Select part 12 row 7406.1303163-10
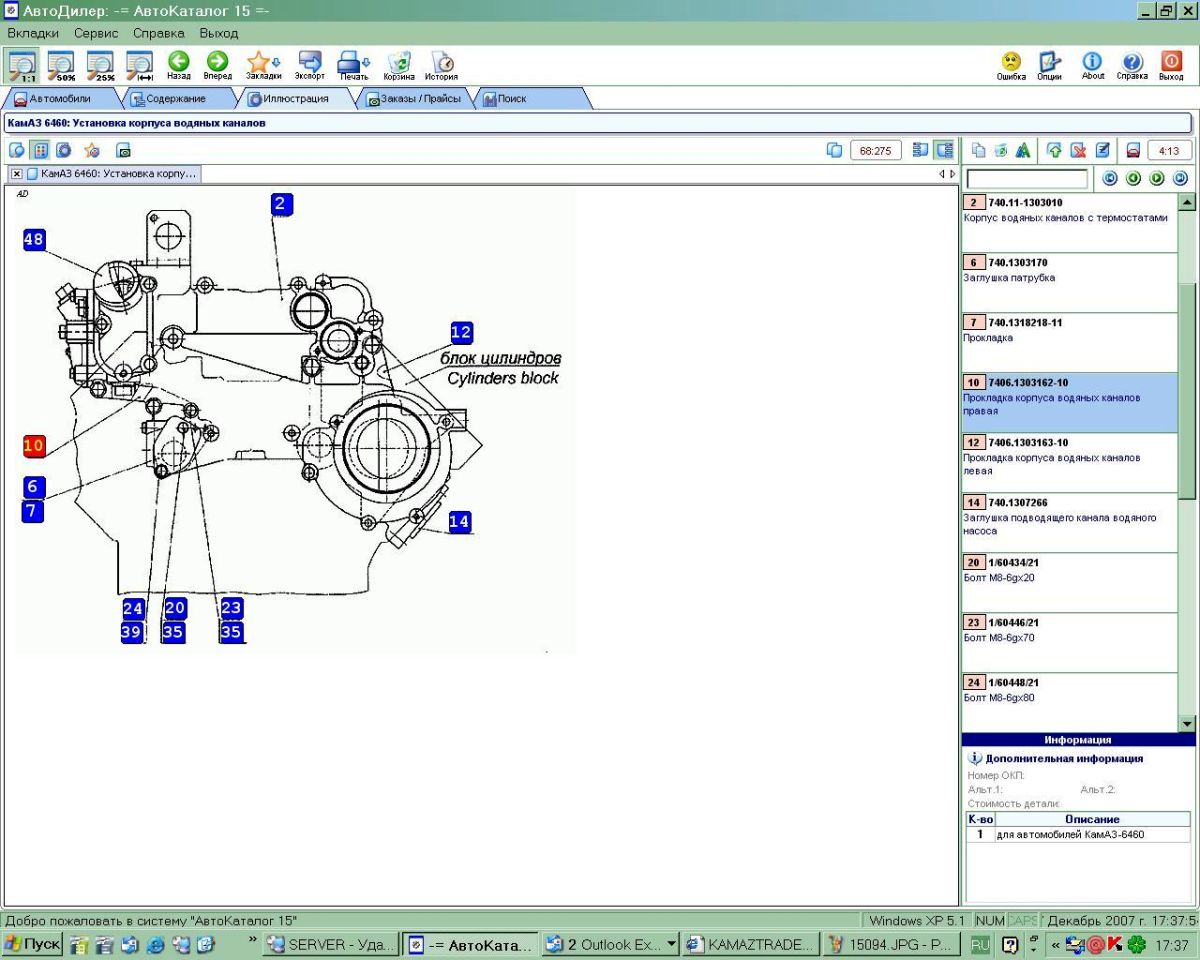 1070,462
